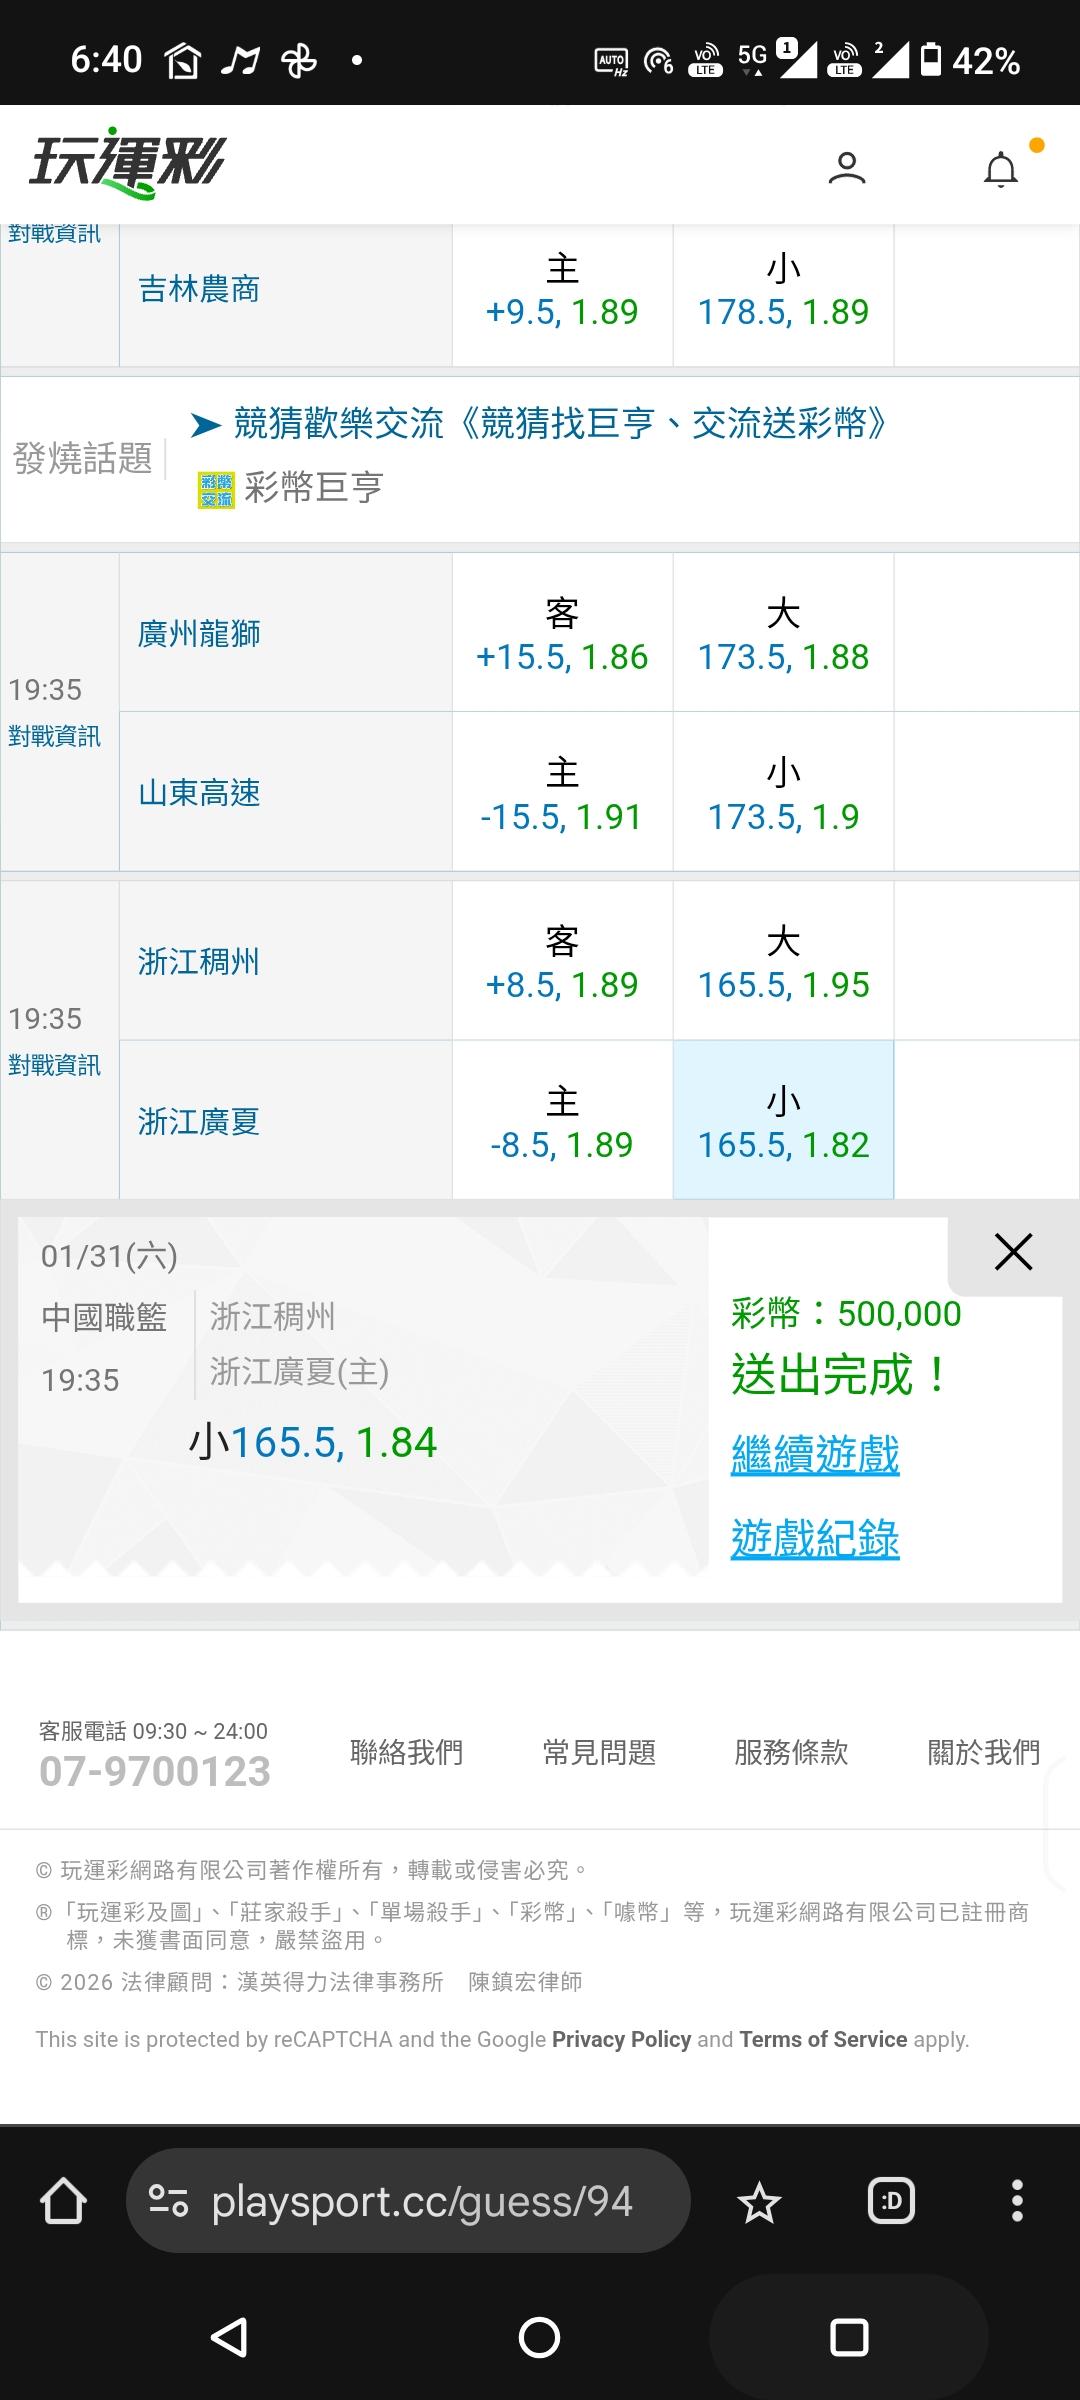Bookmark this page with the star icon
Image resolution: width=1080 pixels, height=2400 pixels.
click(759, 2202)
